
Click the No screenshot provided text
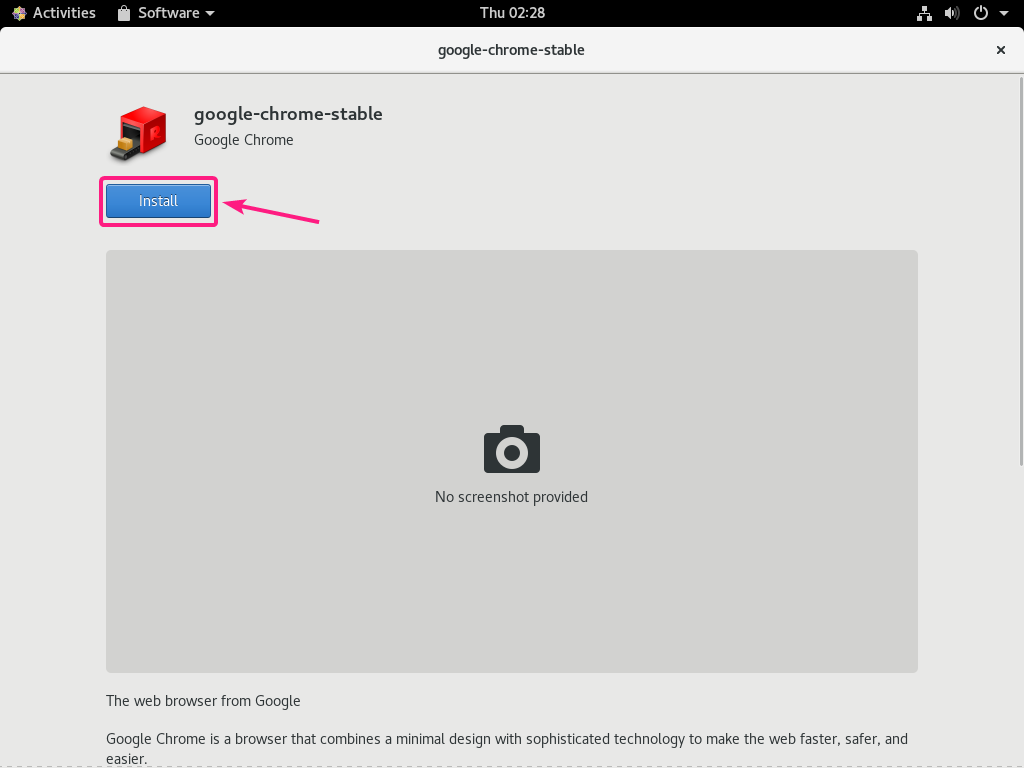click(x=511, y=497)
